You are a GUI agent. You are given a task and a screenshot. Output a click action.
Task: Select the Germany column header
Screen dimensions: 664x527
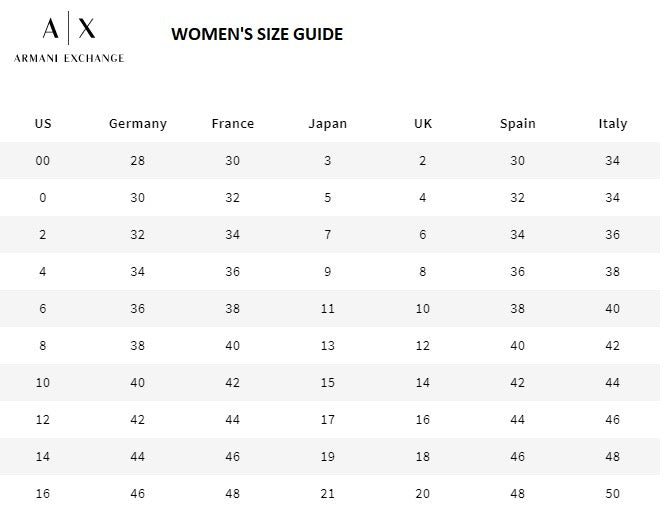[138, 124]
